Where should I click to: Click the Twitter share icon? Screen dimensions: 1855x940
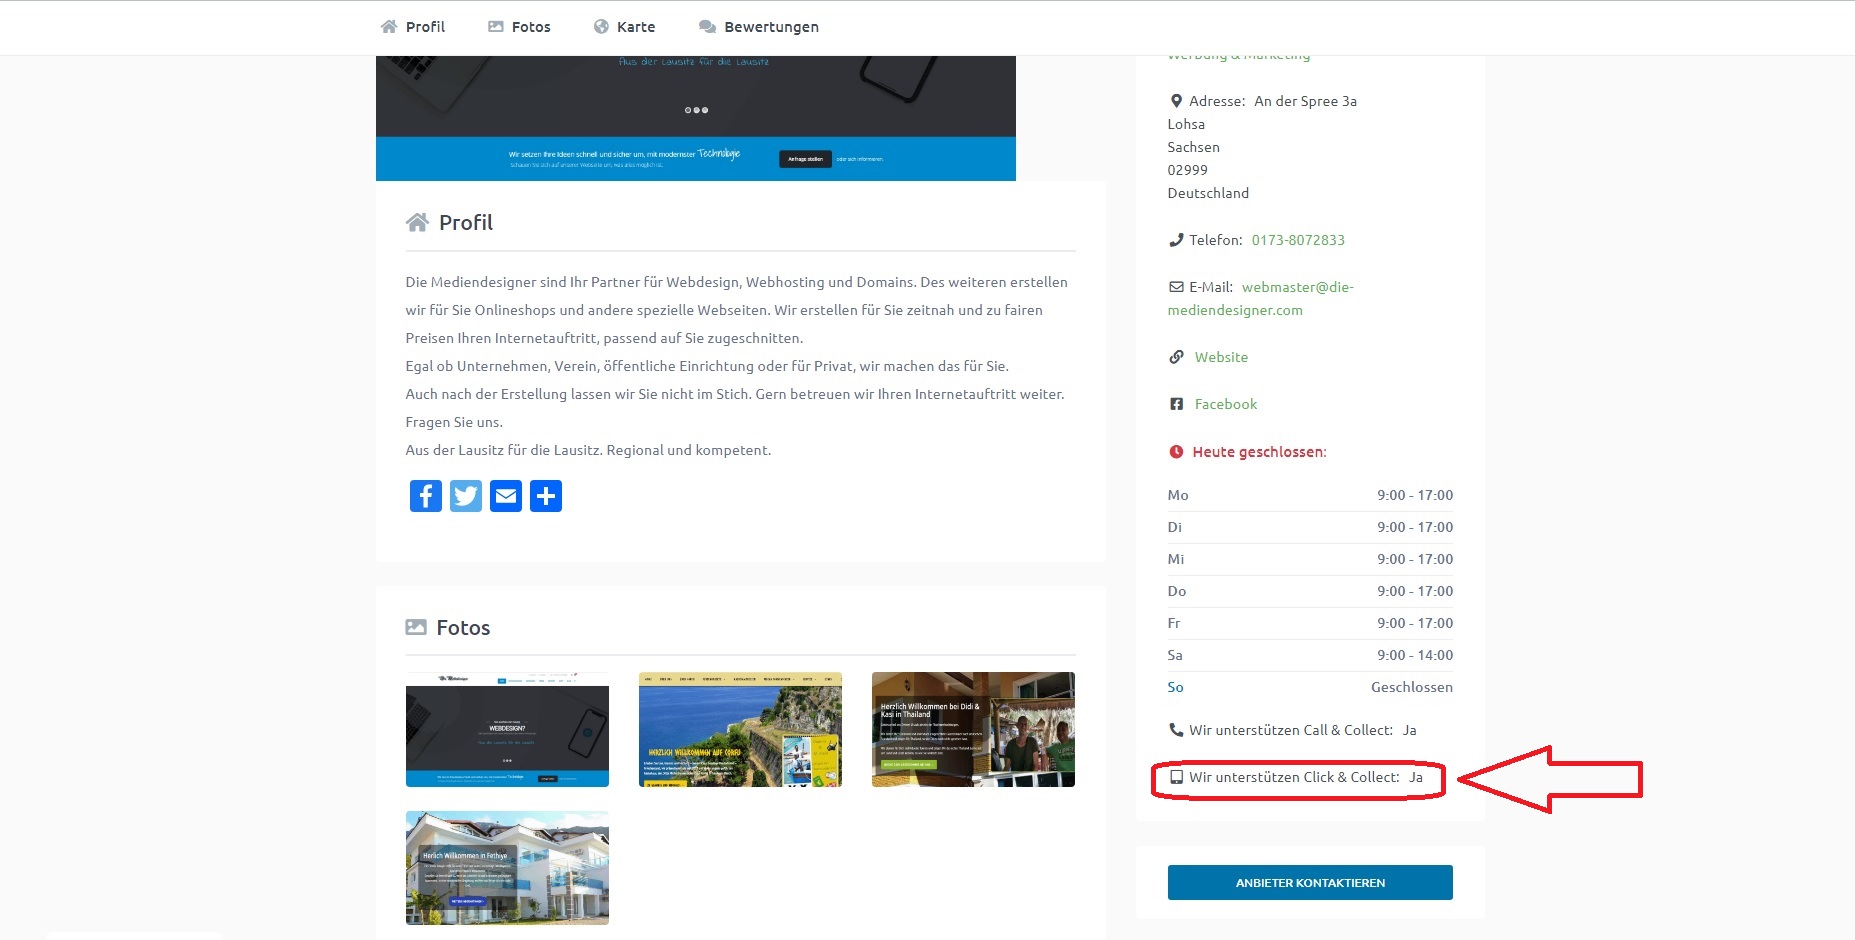coord(465,496)
